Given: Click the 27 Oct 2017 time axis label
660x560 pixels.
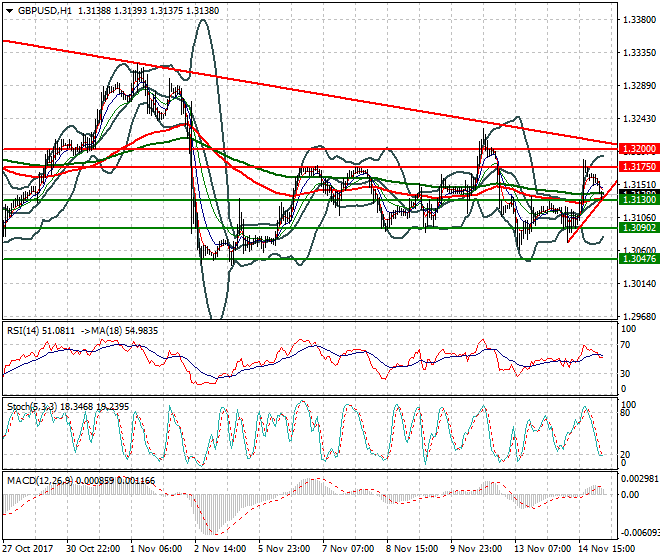Looking at the screenshot, I should (x=28, y=549).
